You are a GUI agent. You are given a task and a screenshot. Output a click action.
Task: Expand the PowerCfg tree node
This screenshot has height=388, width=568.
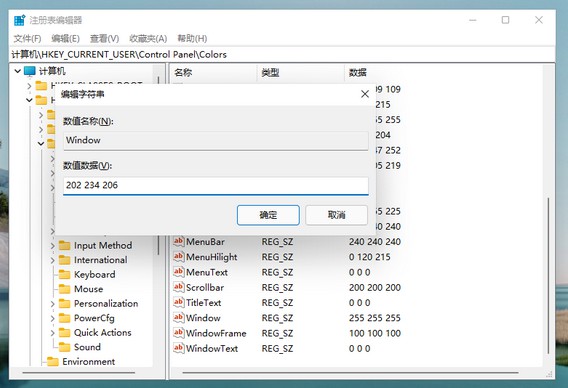[52, 318]
